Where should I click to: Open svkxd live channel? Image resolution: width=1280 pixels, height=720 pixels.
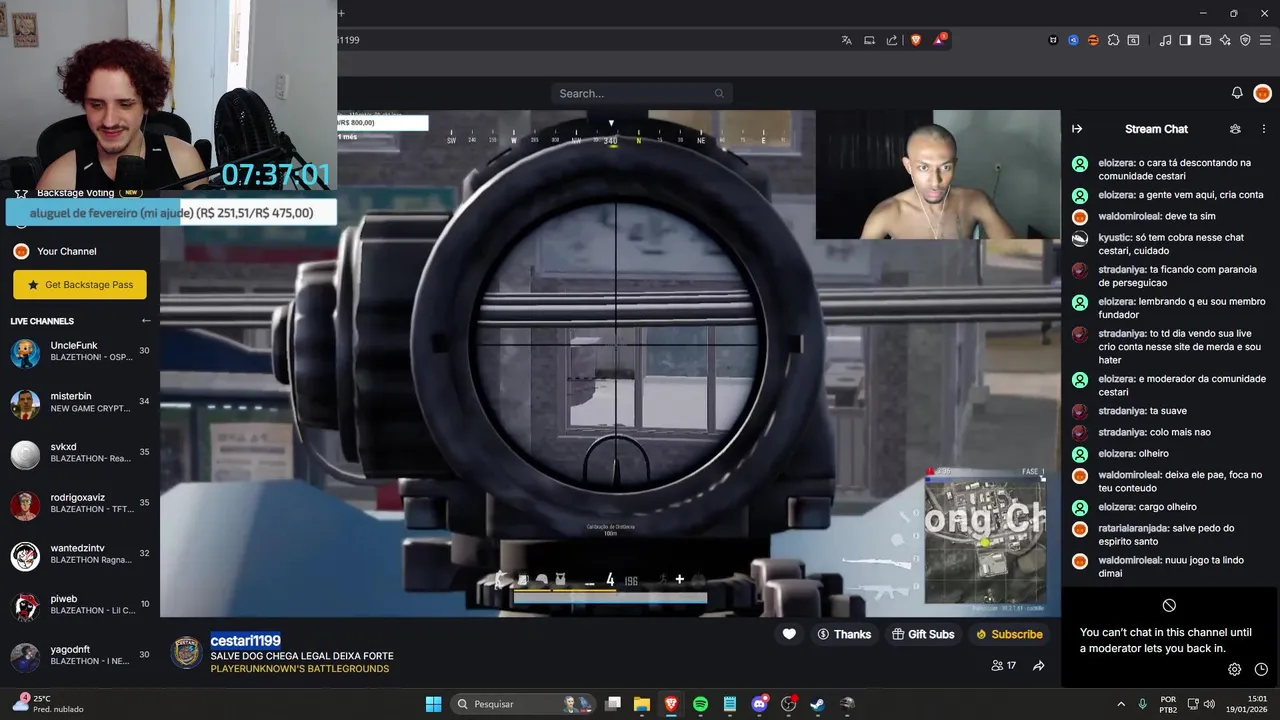(80, 454)
